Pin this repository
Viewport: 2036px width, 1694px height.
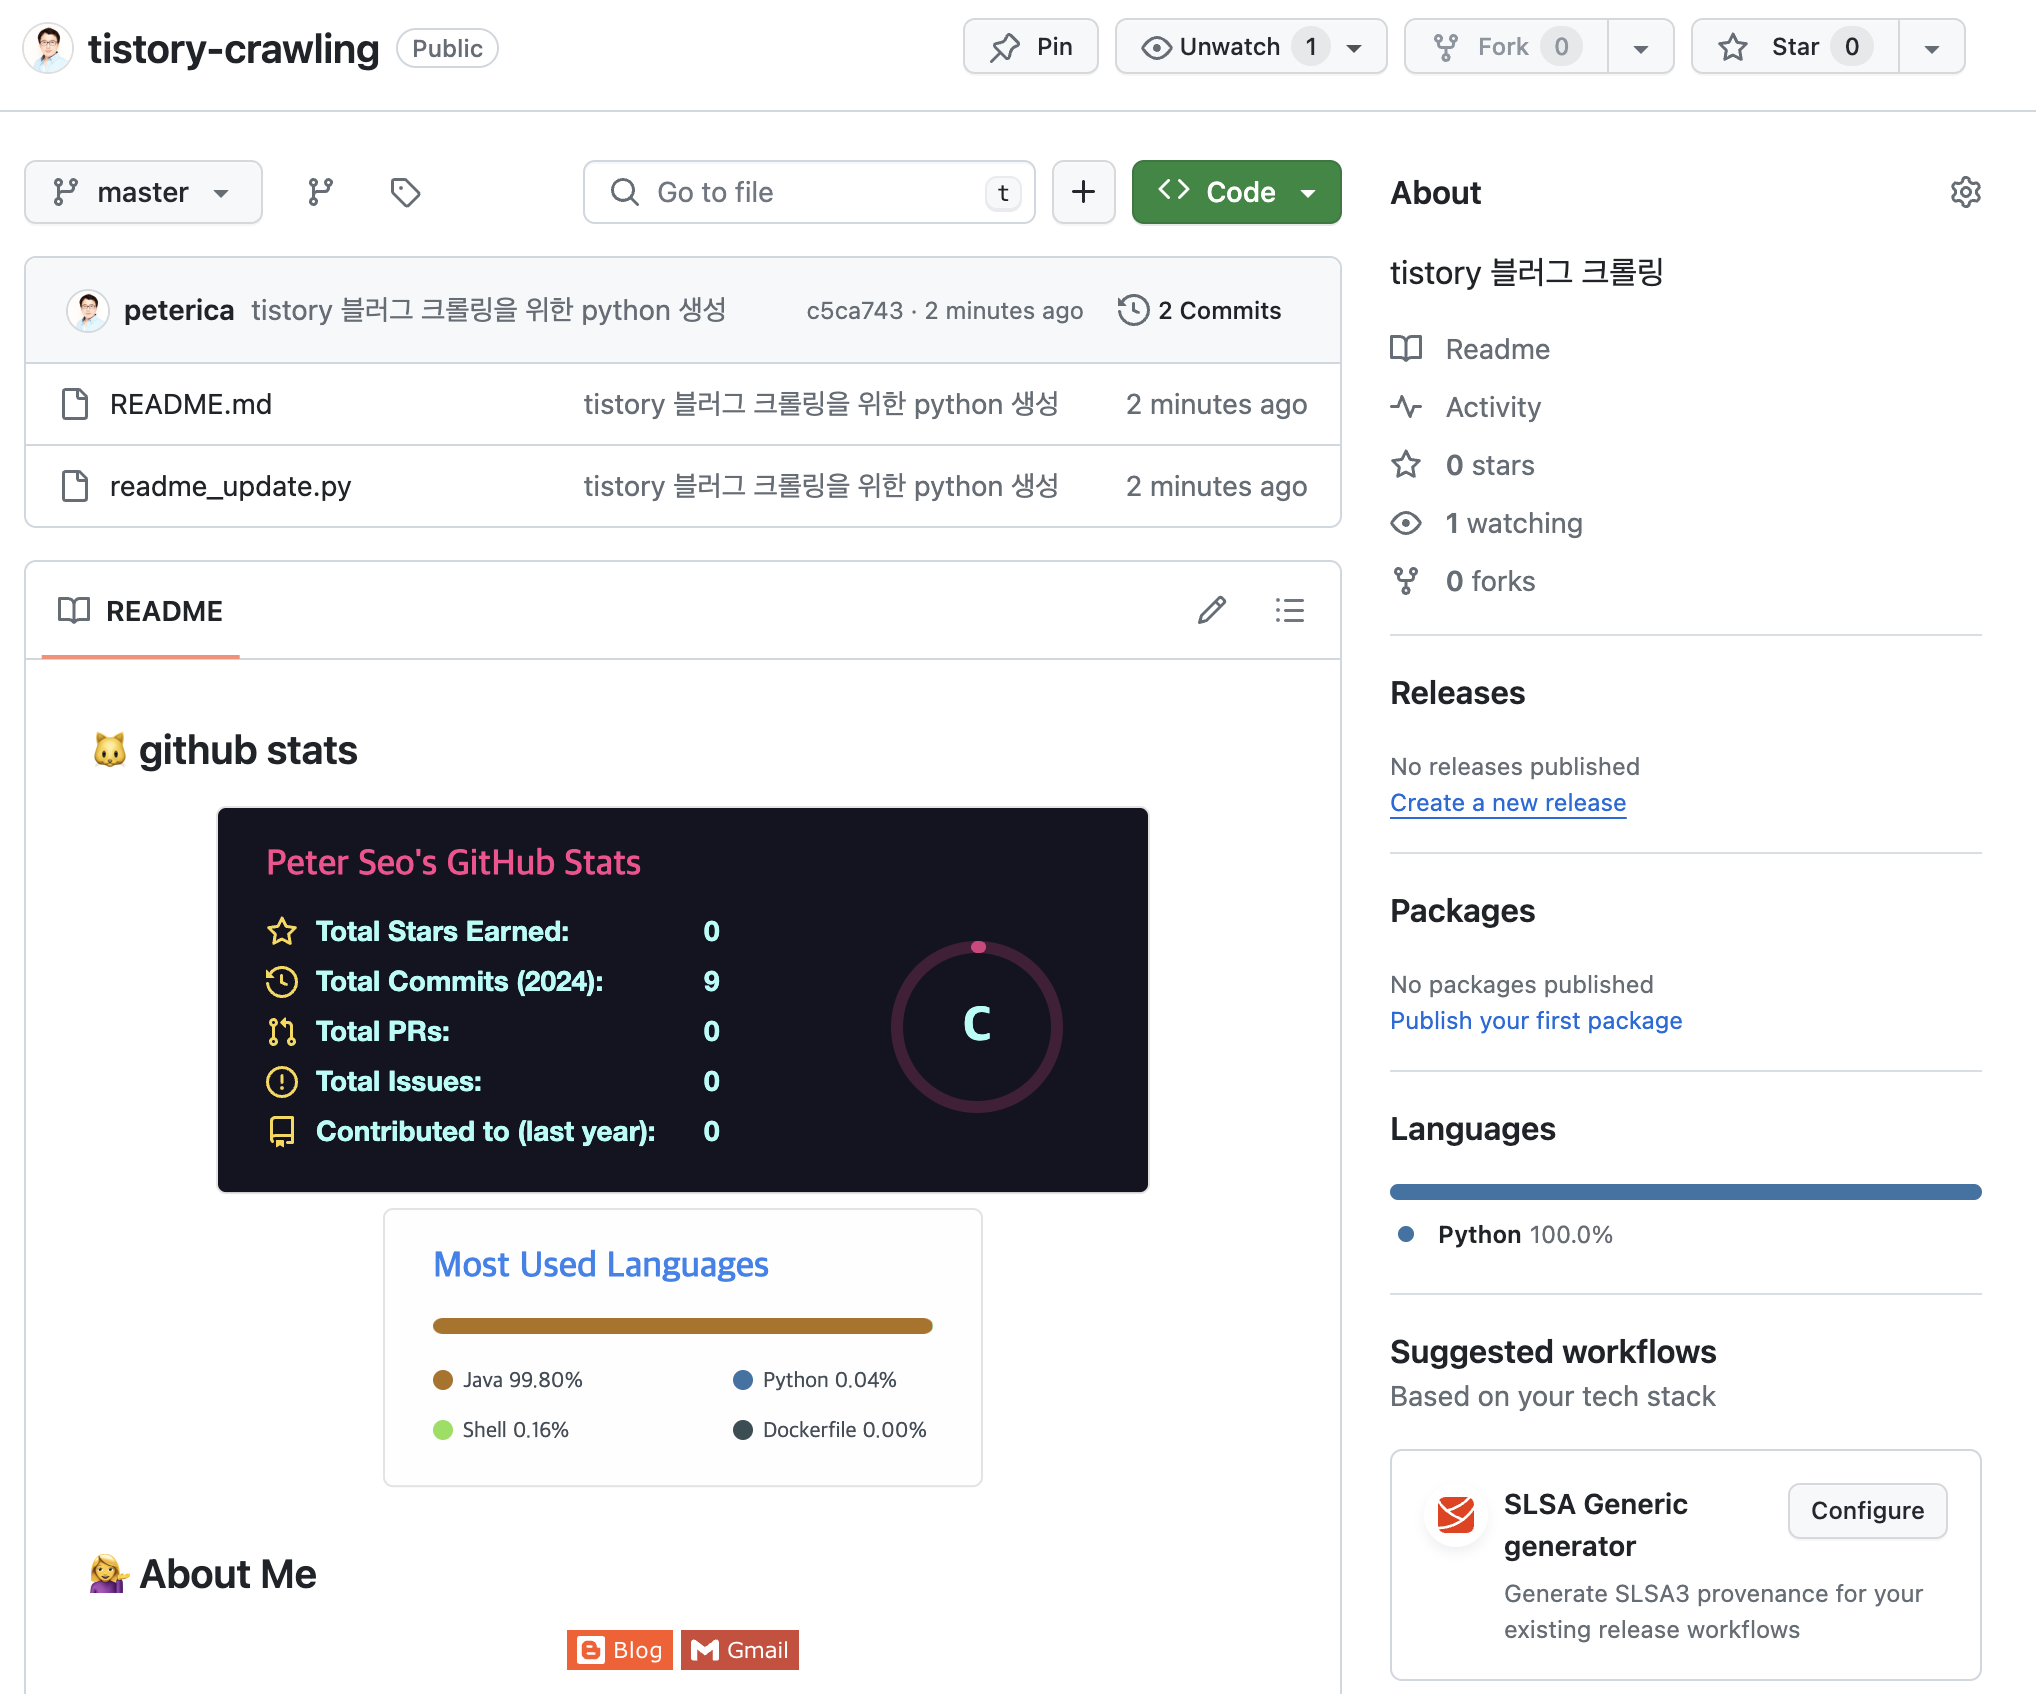pyautogui.click(x=1031, y=47)
